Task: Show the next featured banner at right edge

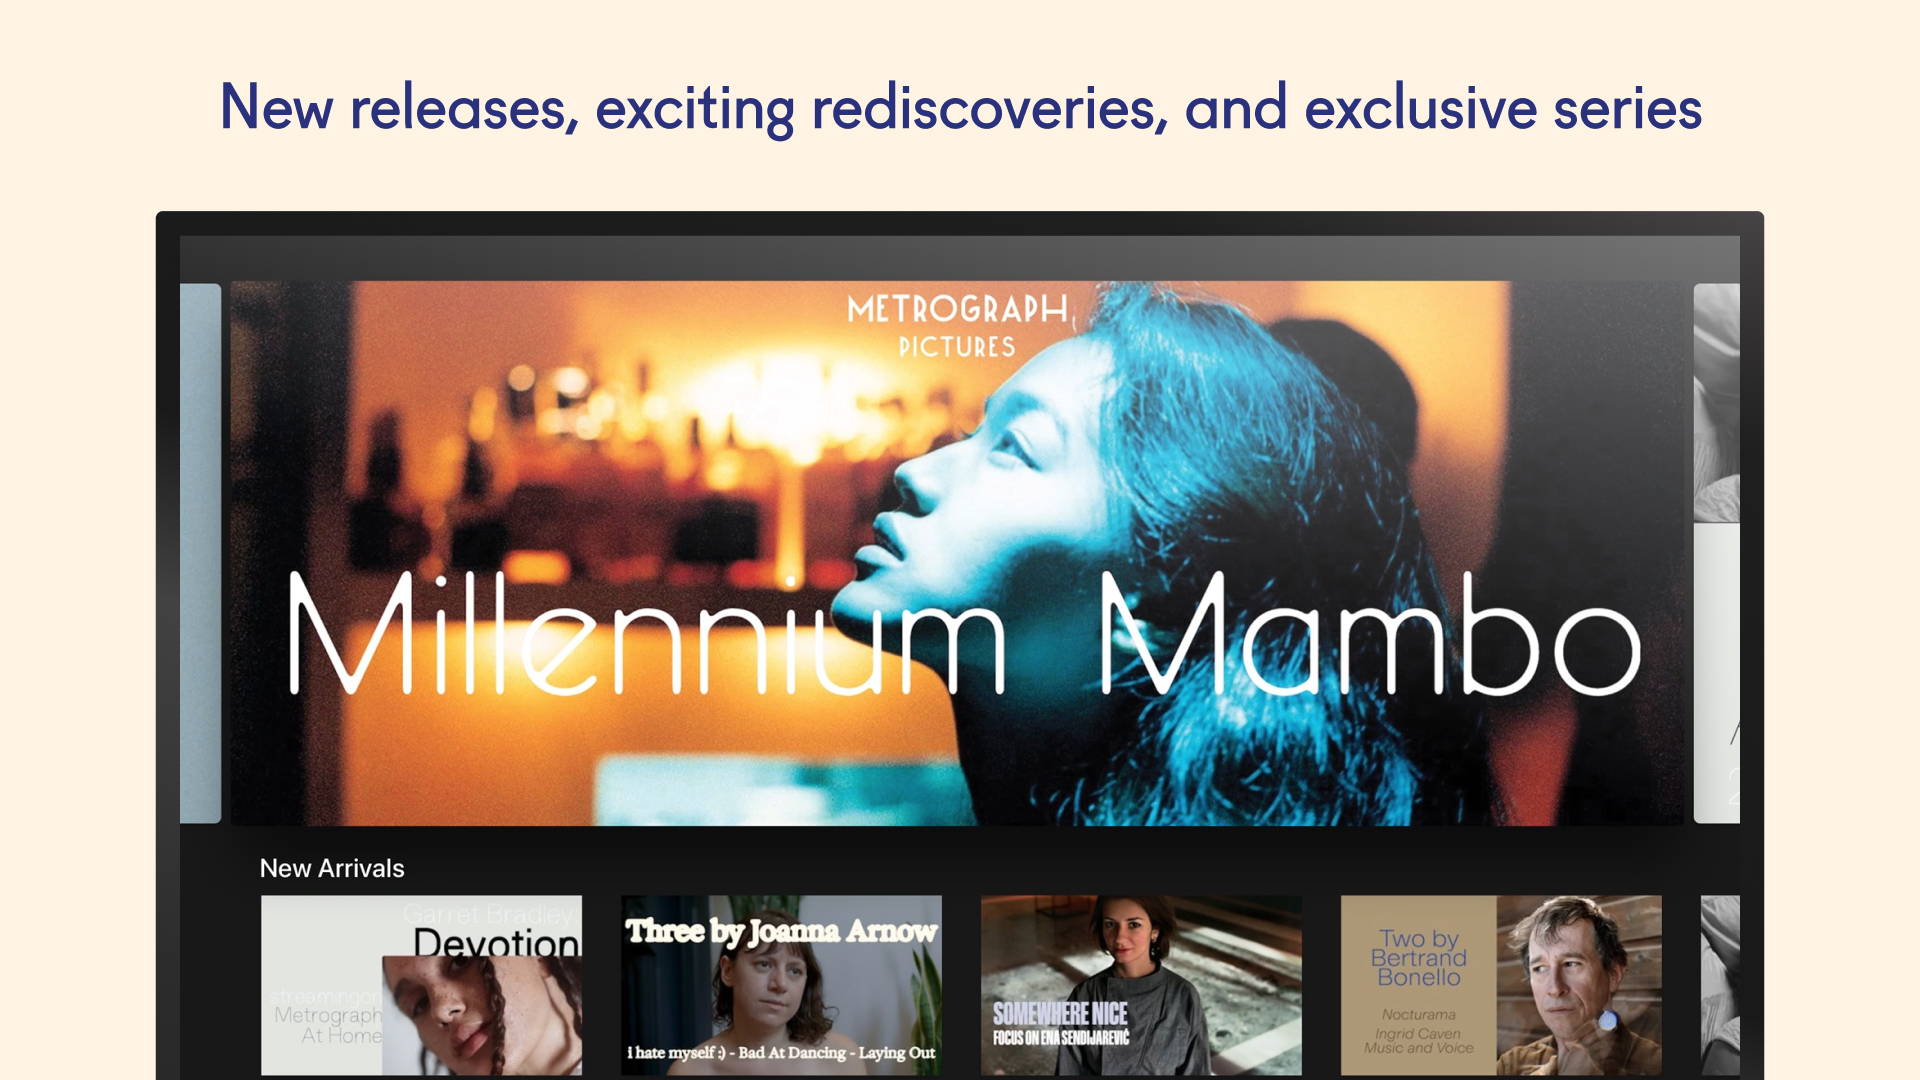Action: coord(1716,553)
